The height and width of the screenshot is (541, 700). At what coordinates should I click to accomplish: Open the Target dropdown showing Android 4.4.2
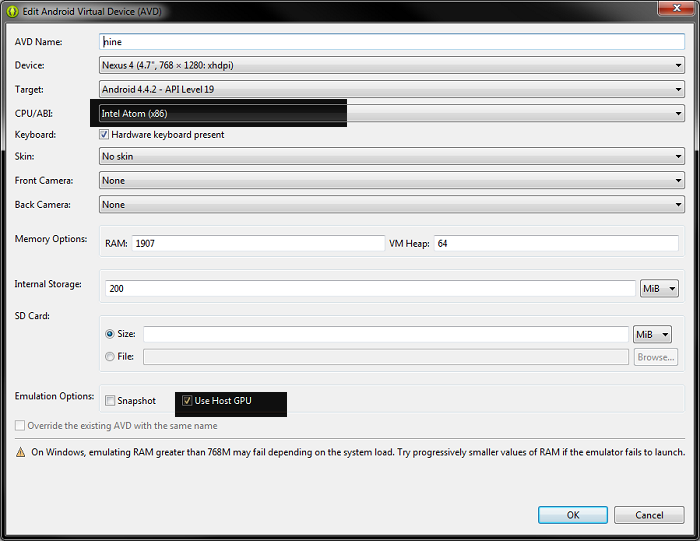(x=392, y=89)
